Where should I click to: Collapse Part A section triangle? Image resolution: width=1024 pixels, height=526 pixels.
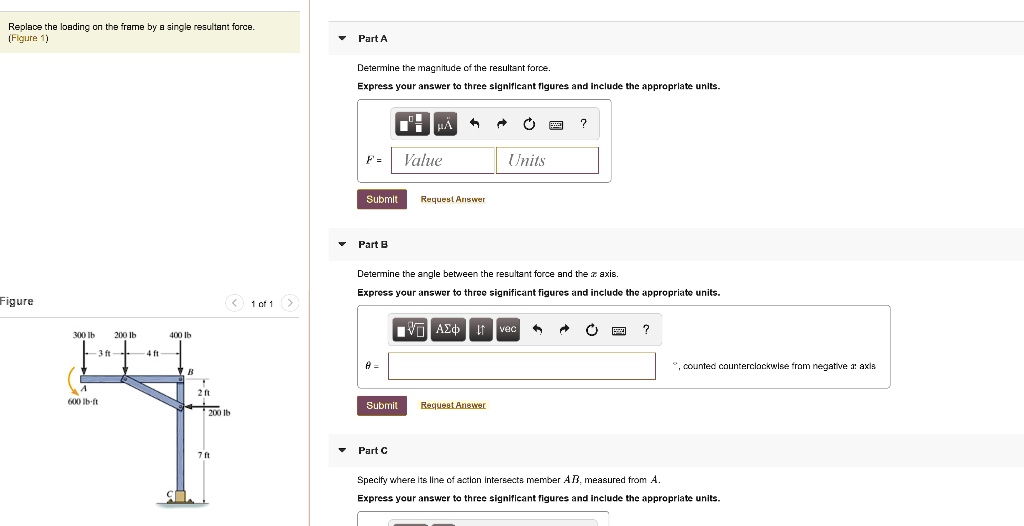[x=342, y=38]
